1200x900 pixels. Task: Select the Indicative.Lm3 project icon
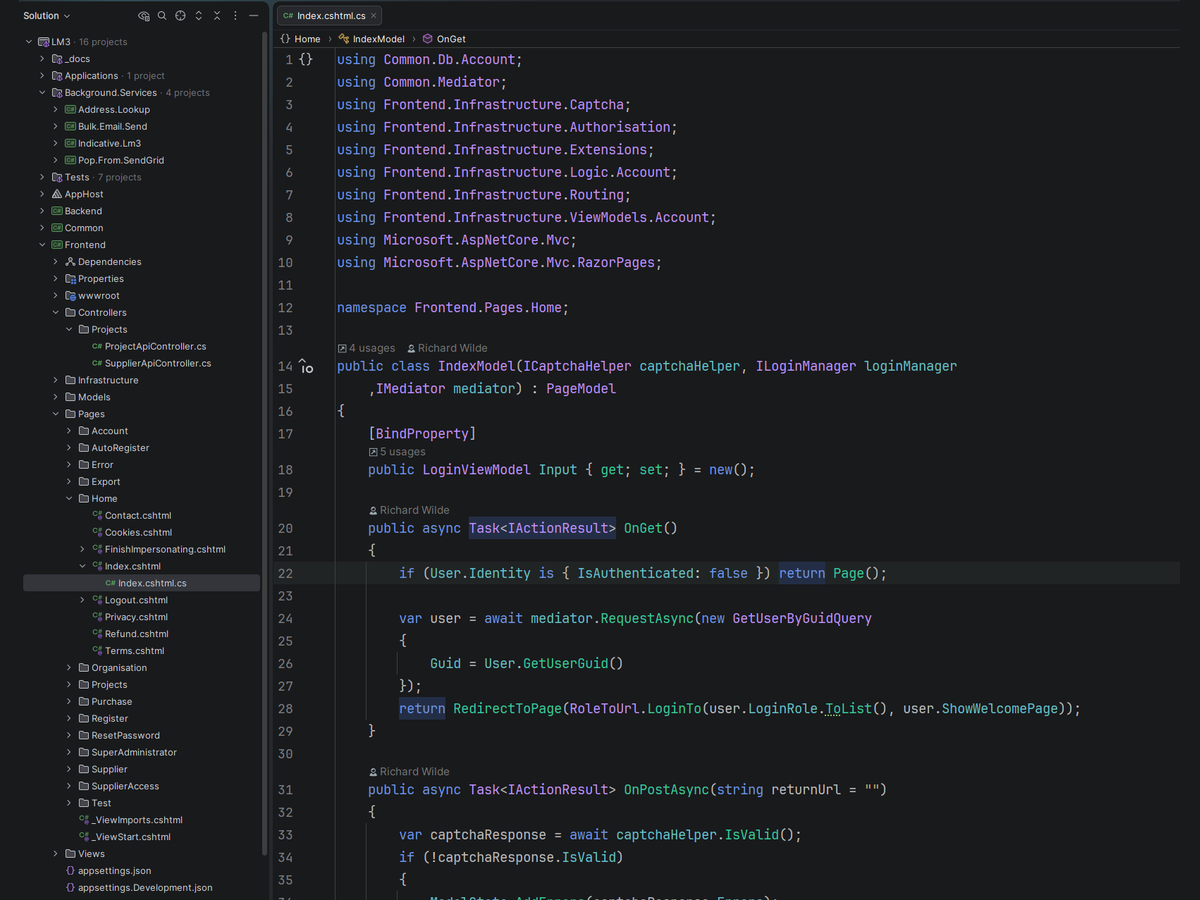70,144
